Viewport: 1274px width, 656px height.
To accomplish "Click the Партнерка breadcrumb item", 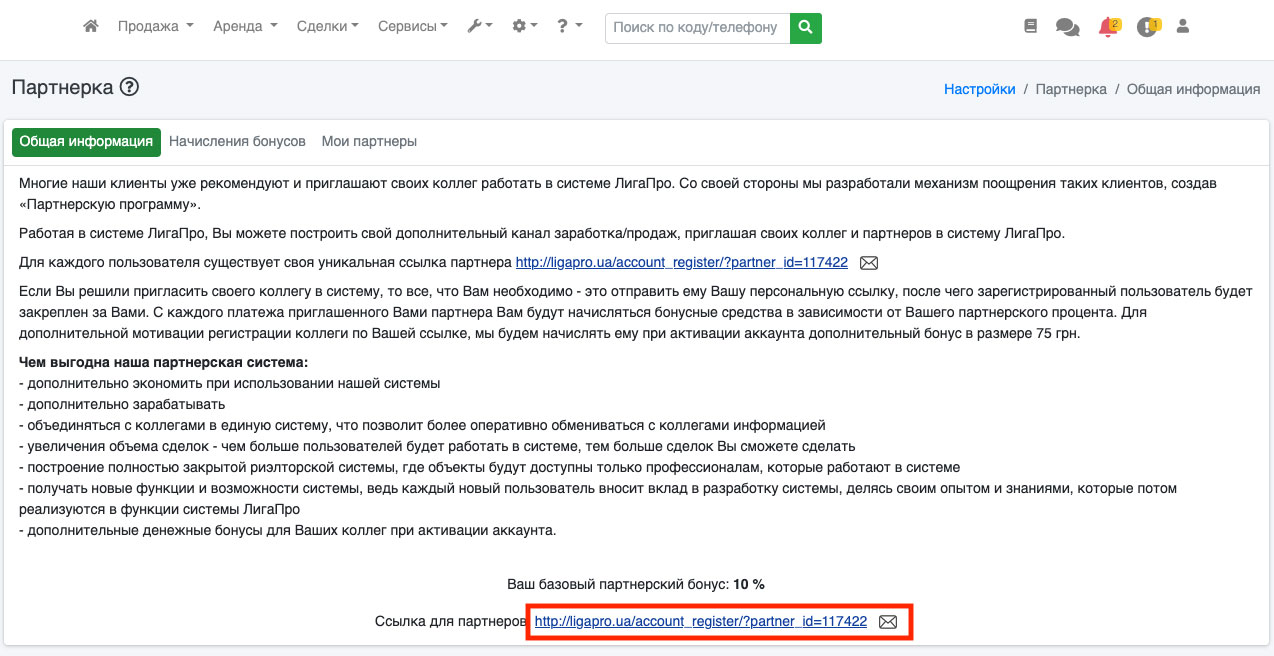I will point(1071,89).
